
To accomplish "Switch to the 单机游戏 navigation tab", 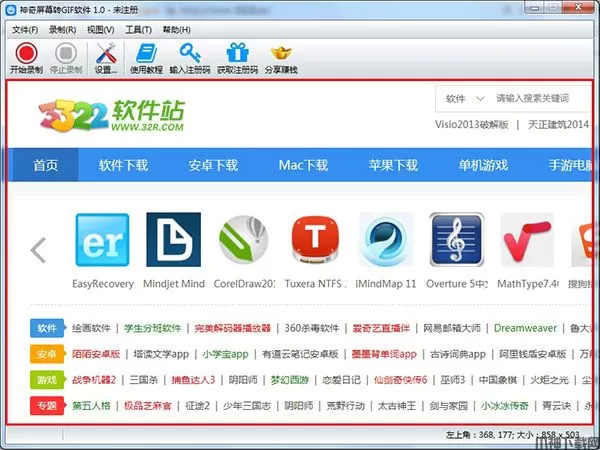I will coord(483,165).
